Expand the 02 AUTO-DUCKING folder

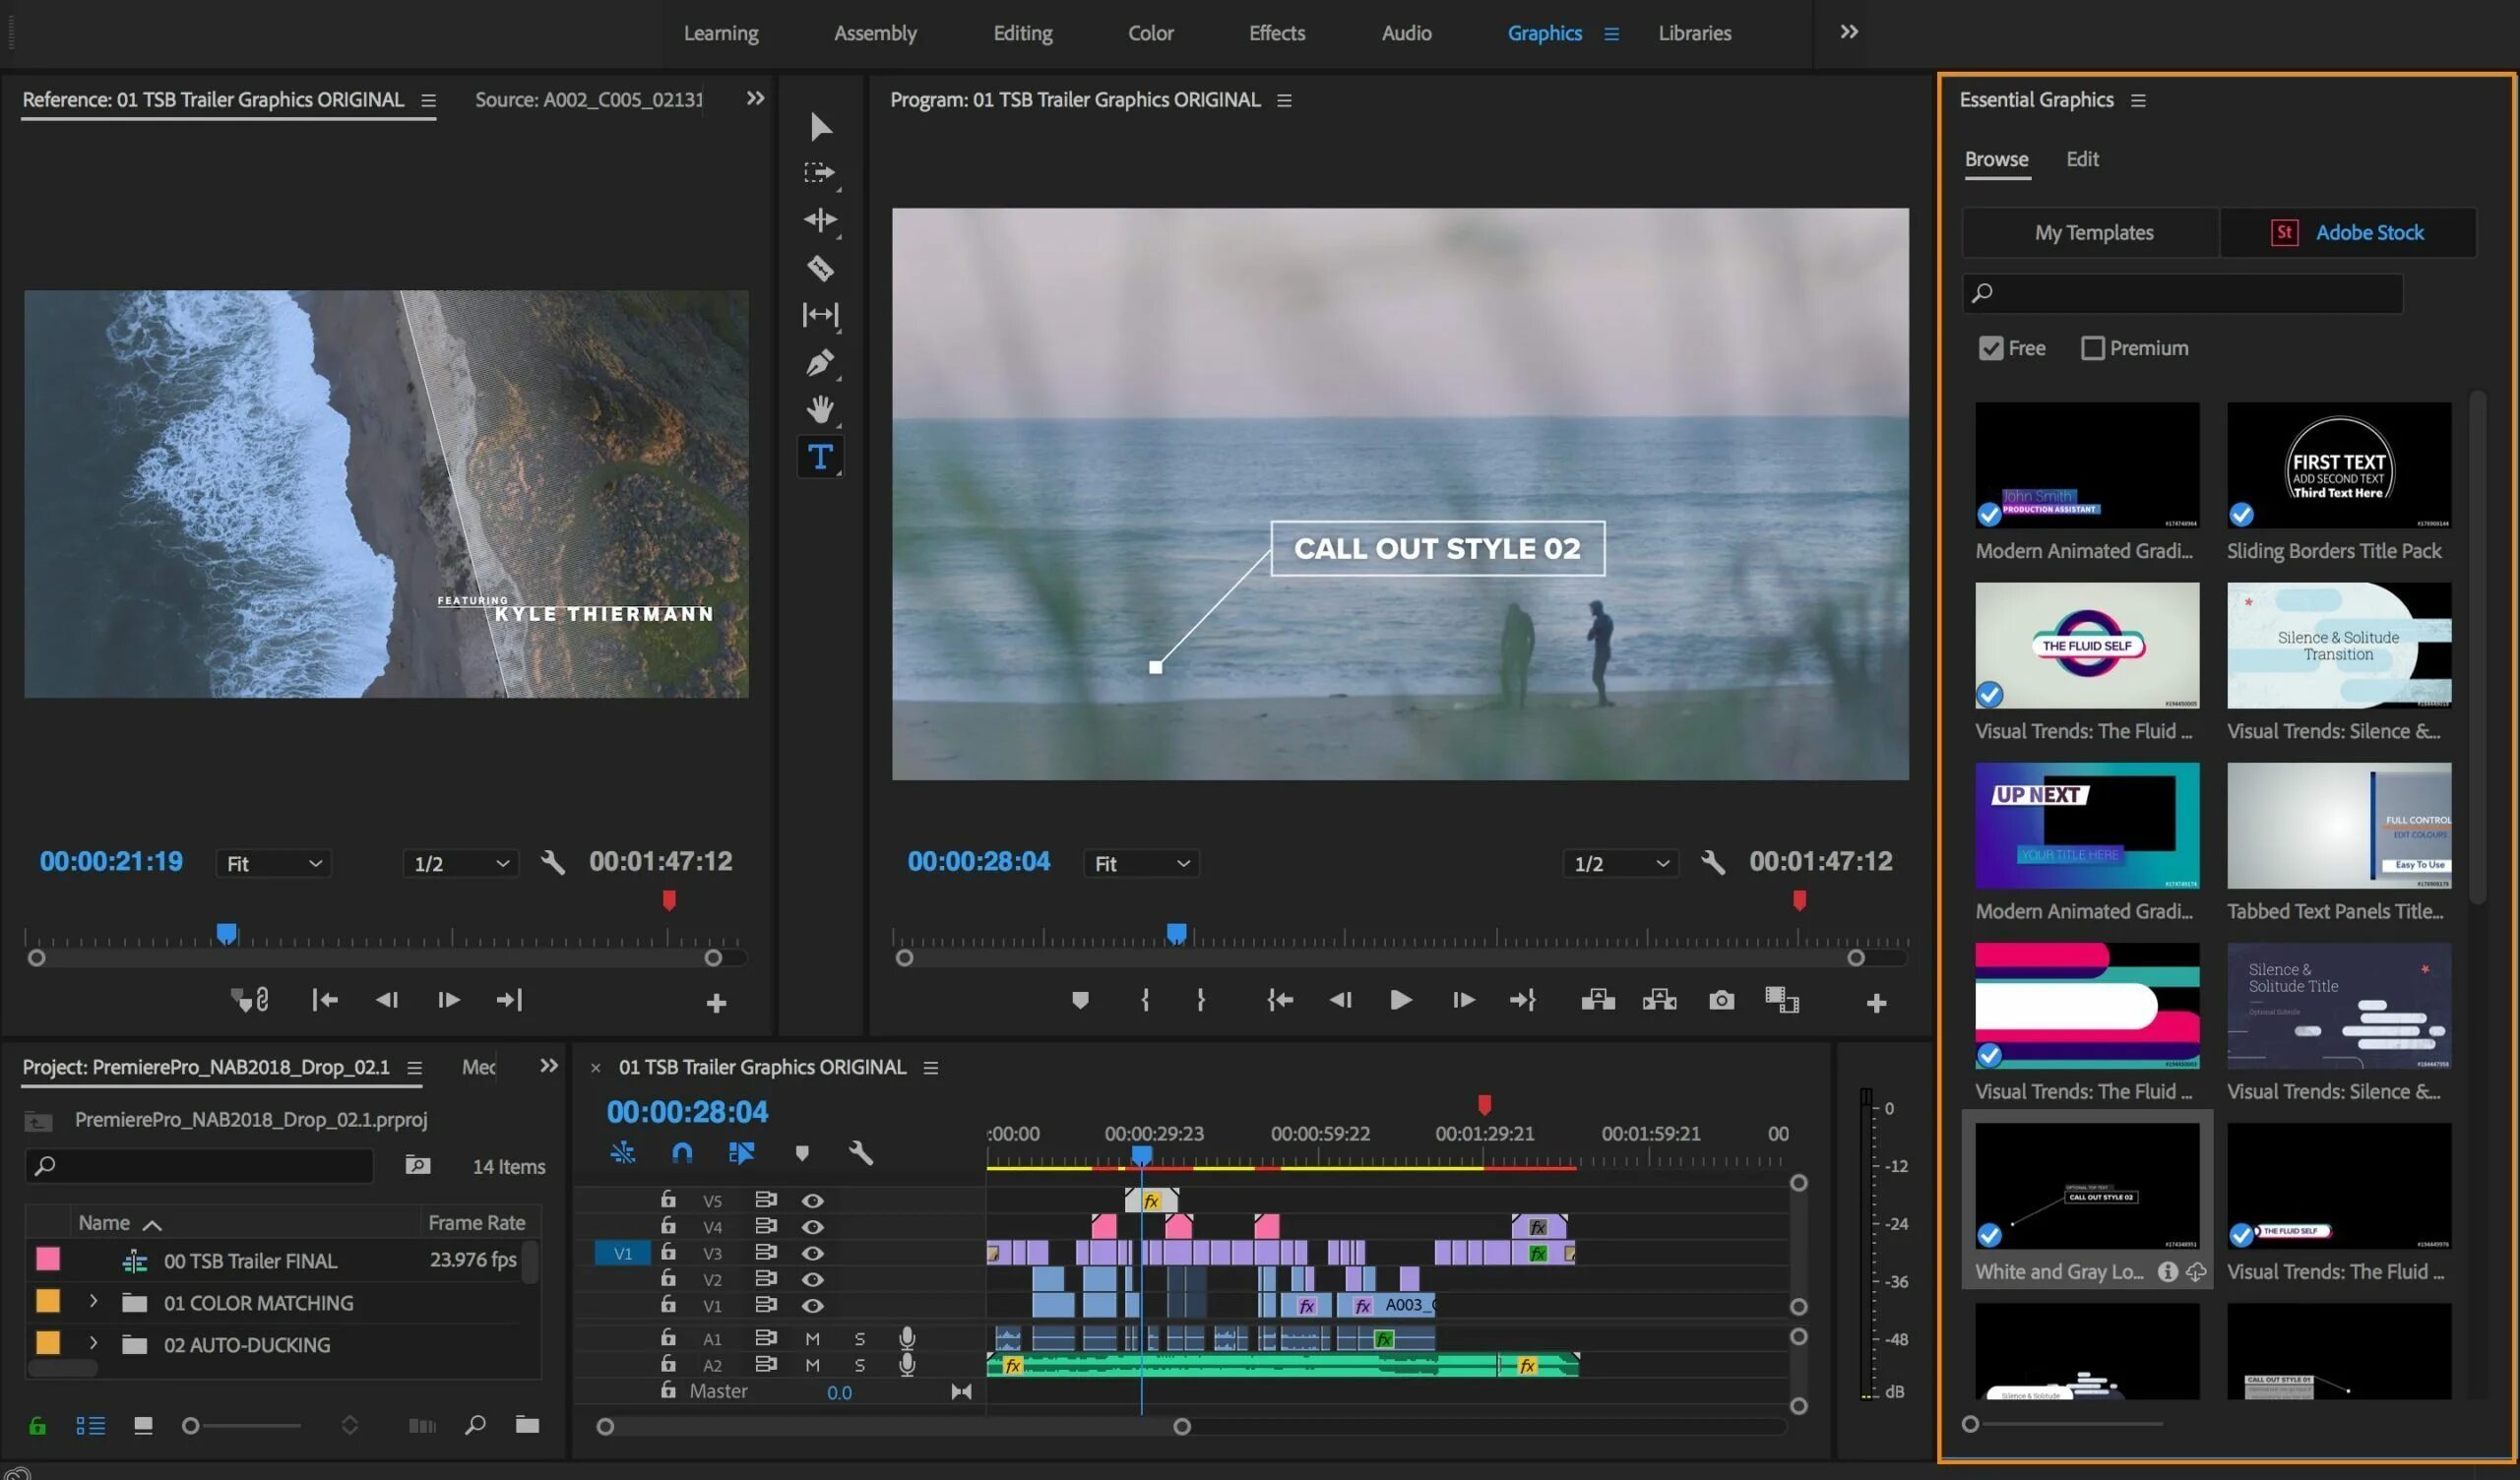point(89,1344)
